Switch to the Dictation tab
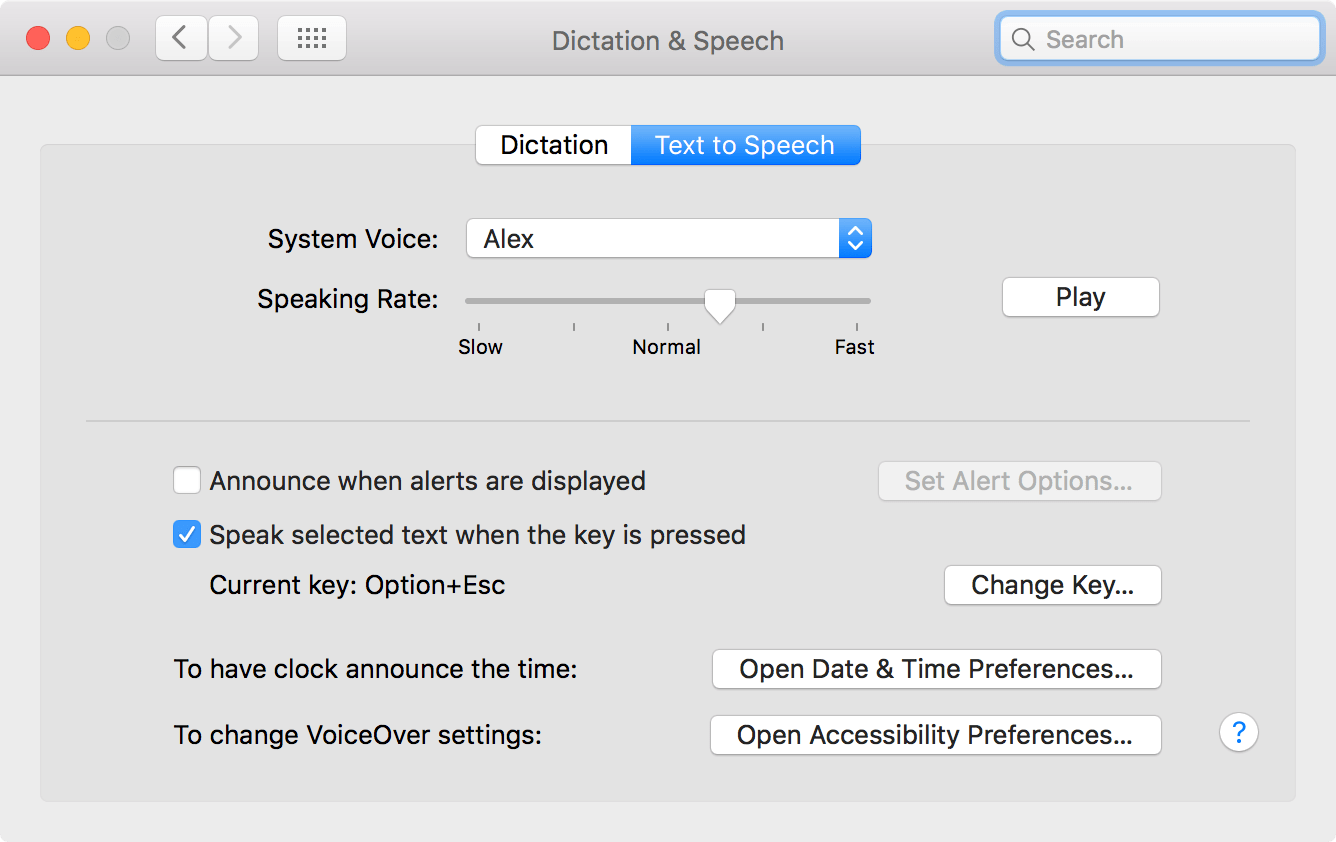Viewport: 1336px width, 842px height. [x=553, y=145]
